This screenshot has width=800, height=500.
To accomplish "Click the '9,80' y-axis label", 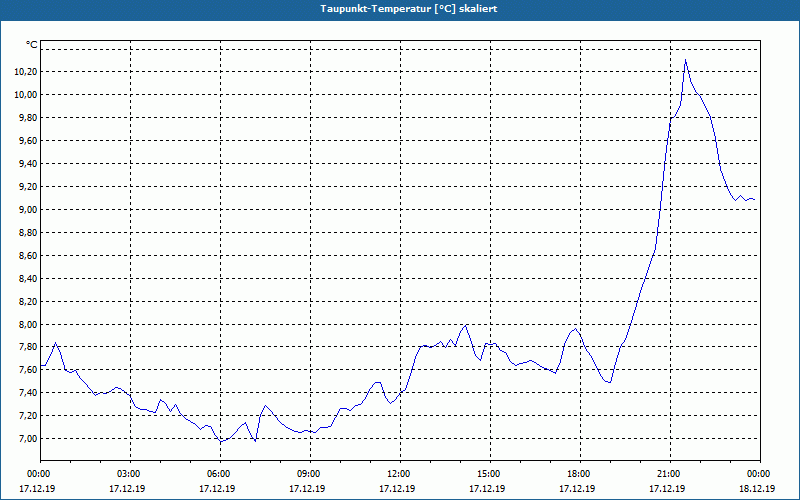I will tap(28, 117).
